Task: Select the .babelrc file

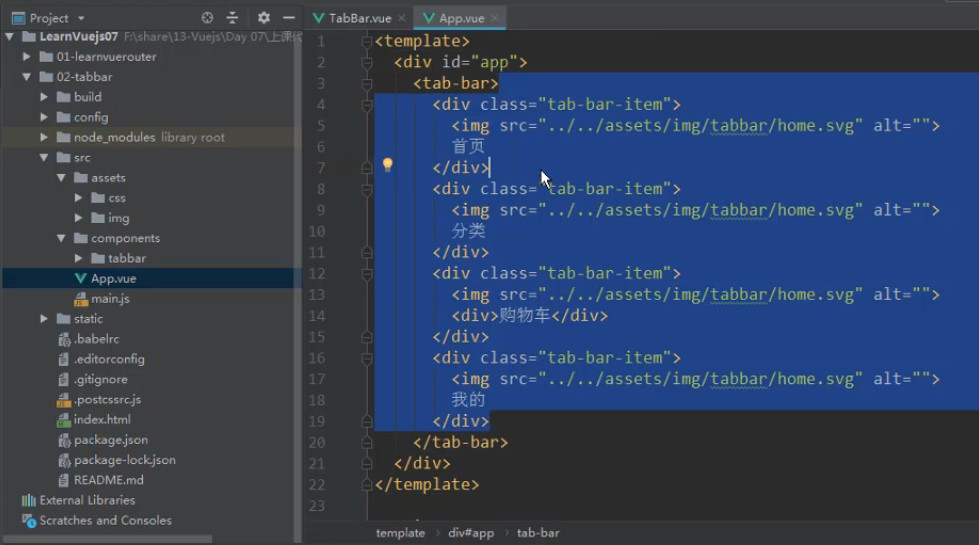Action: pyautogui.click(x=96, y=339)
